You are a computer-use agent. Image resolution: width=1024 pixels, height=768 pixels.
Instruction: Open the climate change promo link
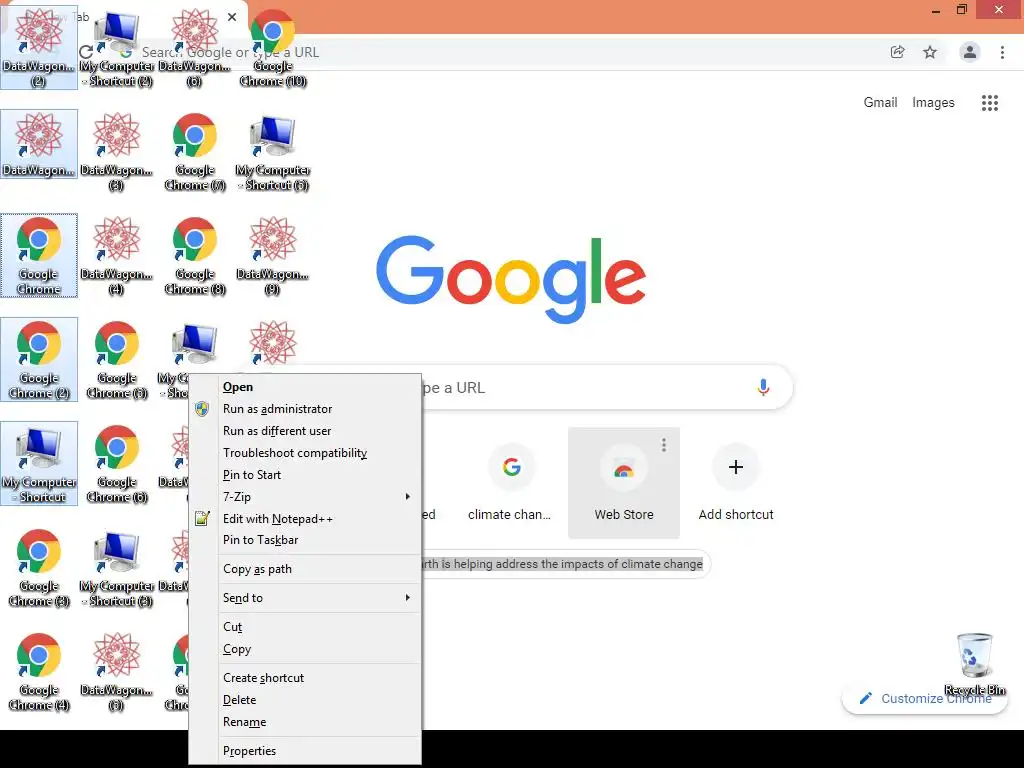[563, 564]
